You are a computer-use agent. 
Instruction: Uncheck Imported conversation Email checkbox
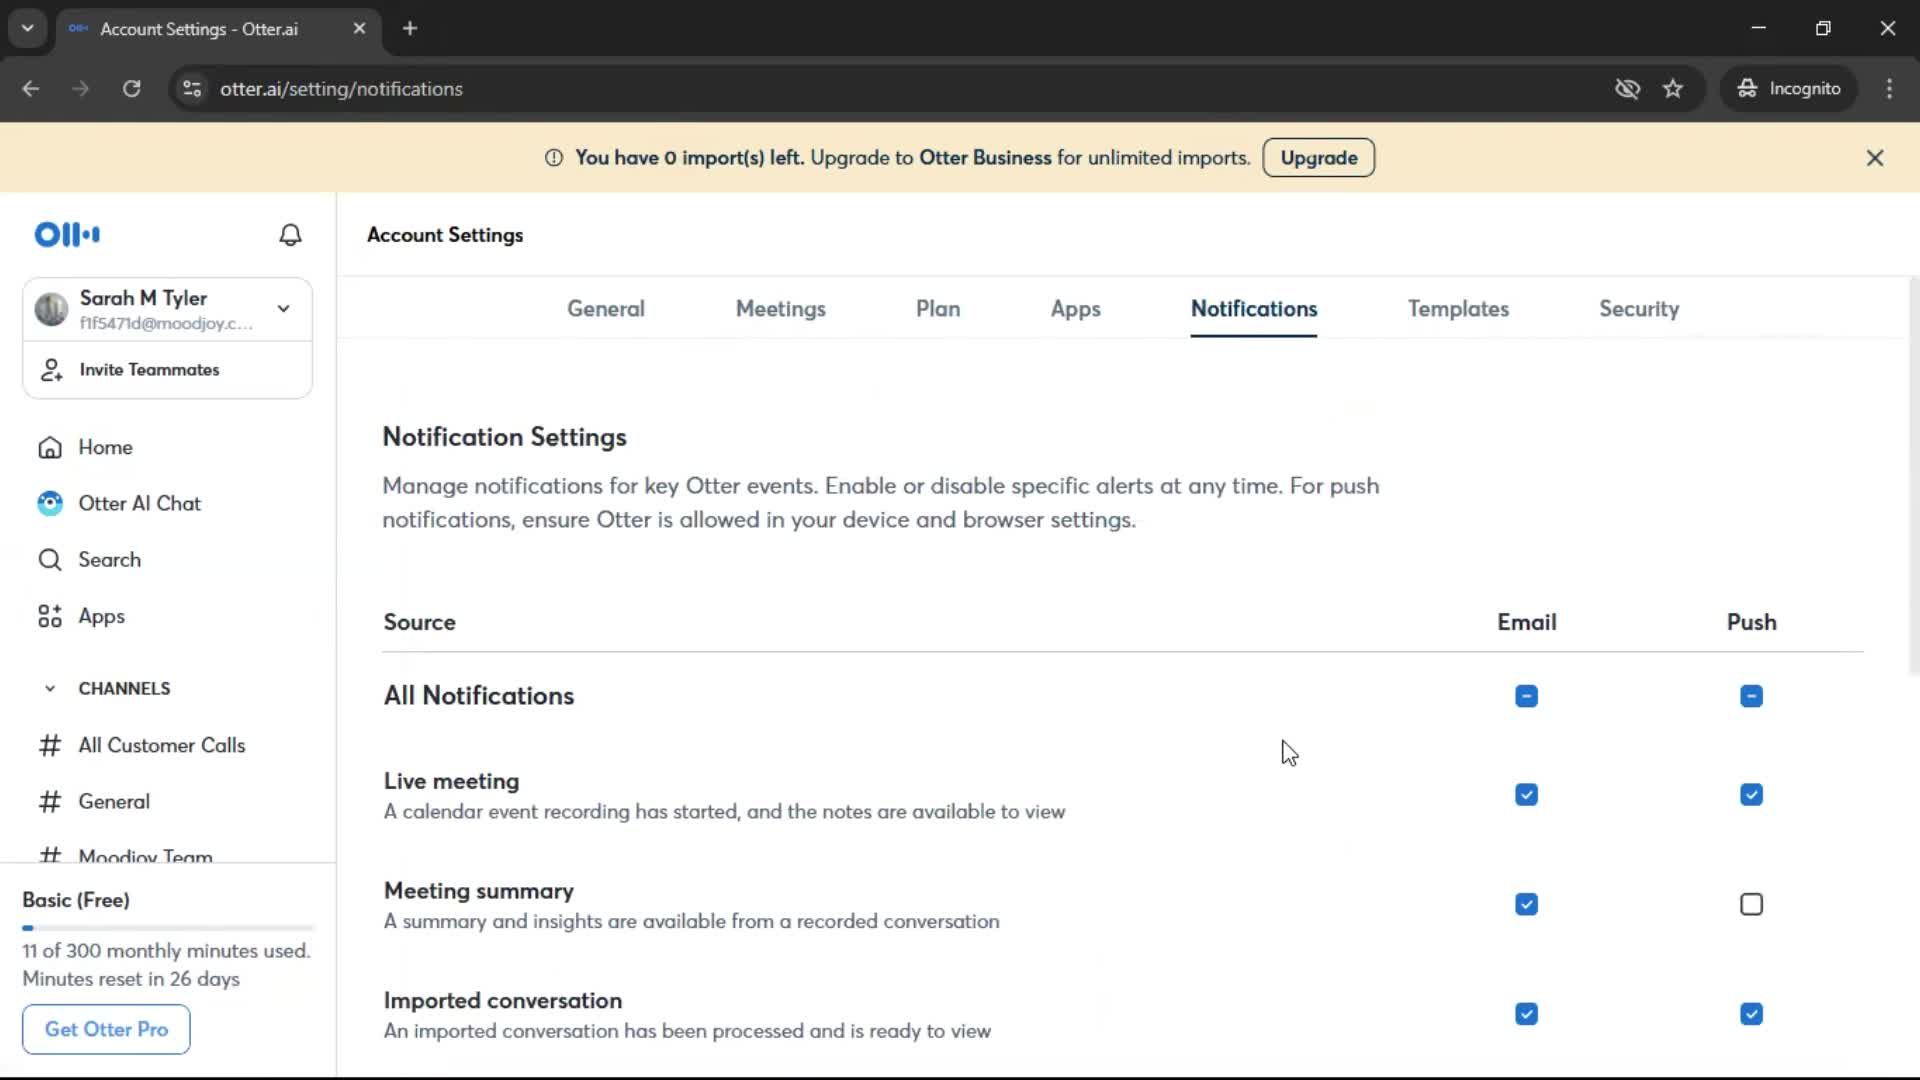1526,1014
